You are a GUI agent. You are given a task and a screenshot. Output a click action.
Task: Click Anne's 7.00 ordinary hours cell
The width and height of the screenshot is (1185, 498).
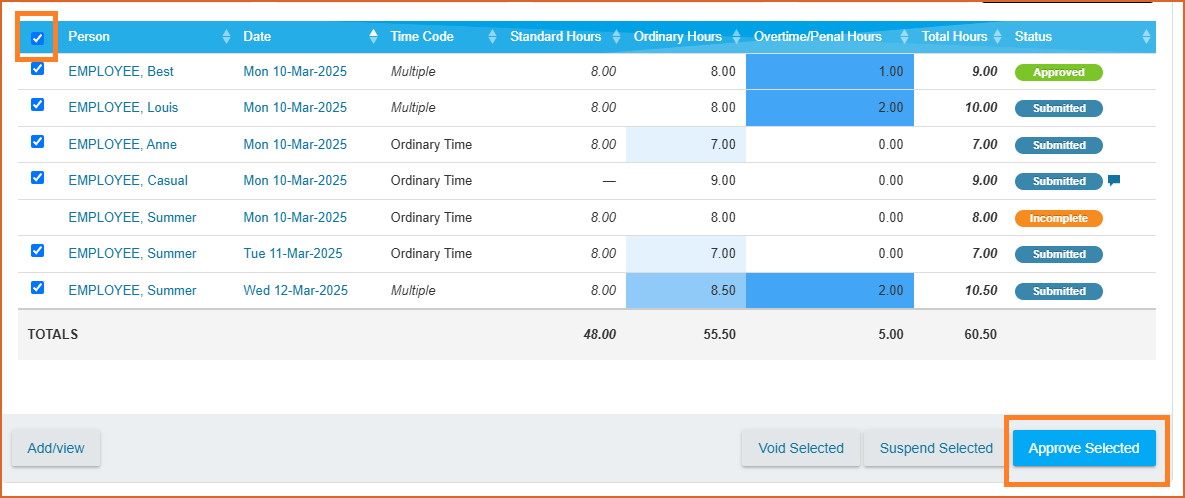(685, 144)
